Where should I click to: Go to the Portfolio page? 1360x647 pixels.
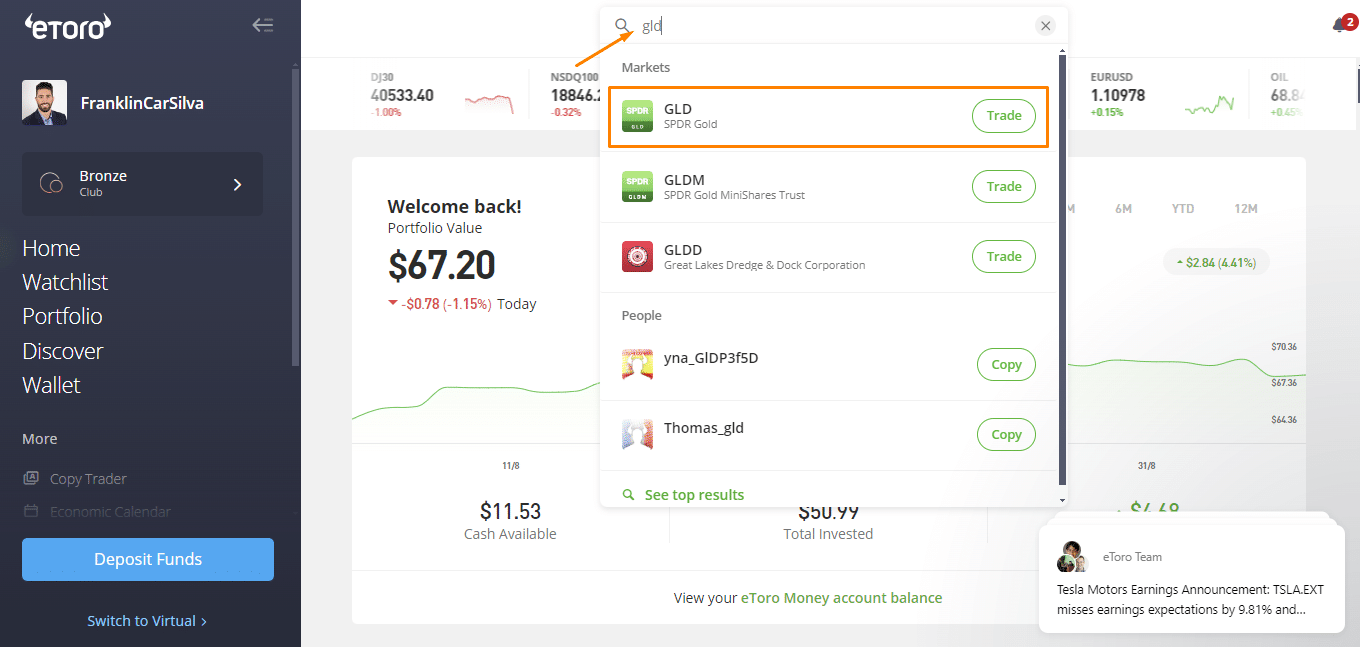tap(62, 316)
